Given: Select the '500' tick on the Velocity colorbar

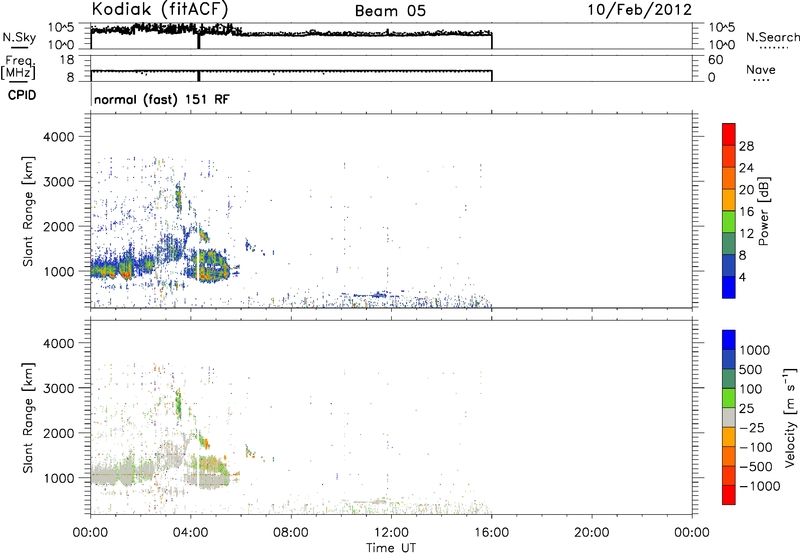Looking at the screenshot, I should [751, 369].
